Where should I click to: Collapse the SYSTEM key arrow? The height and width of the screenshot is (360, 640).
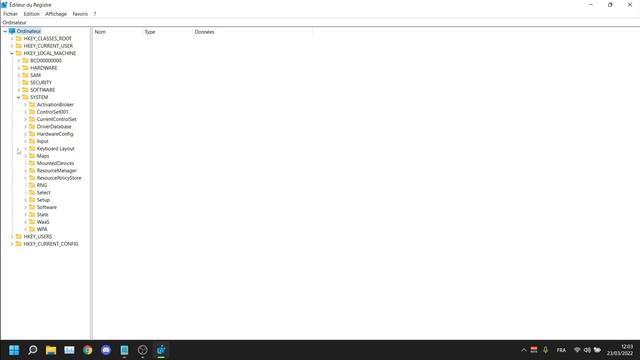point(18,97)
